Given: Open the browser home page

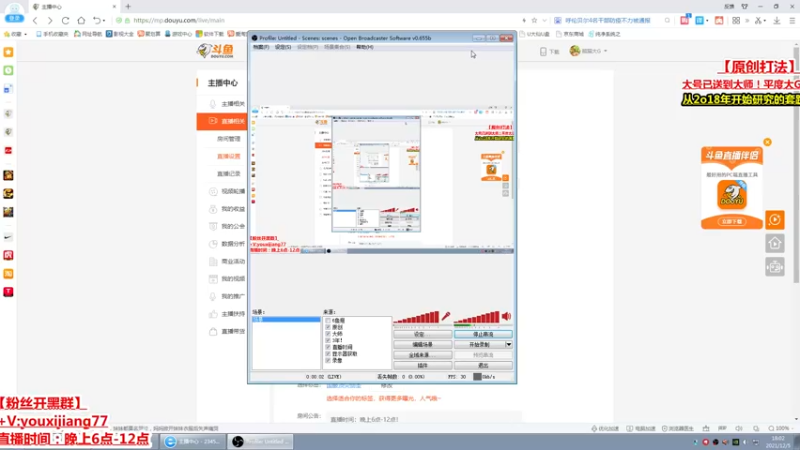Looking at the screenshot, I should pos(81,20).
